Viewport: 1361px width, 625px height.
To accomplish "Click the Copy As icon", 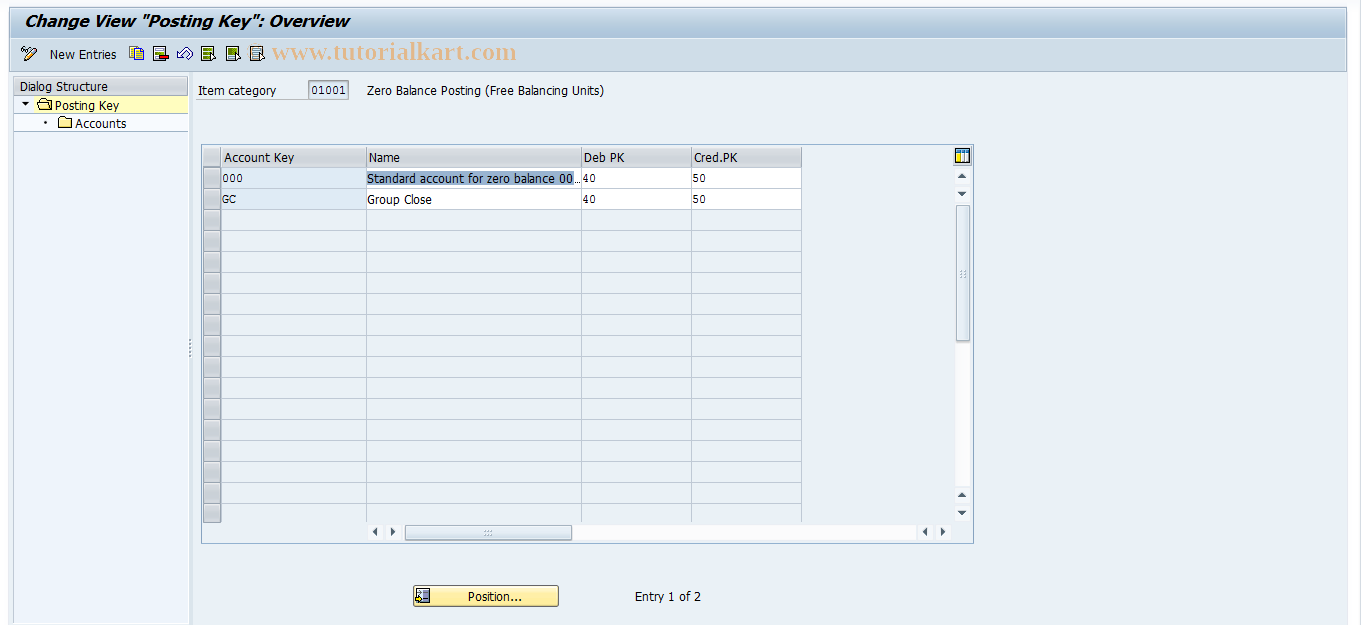I will (137, 54).
